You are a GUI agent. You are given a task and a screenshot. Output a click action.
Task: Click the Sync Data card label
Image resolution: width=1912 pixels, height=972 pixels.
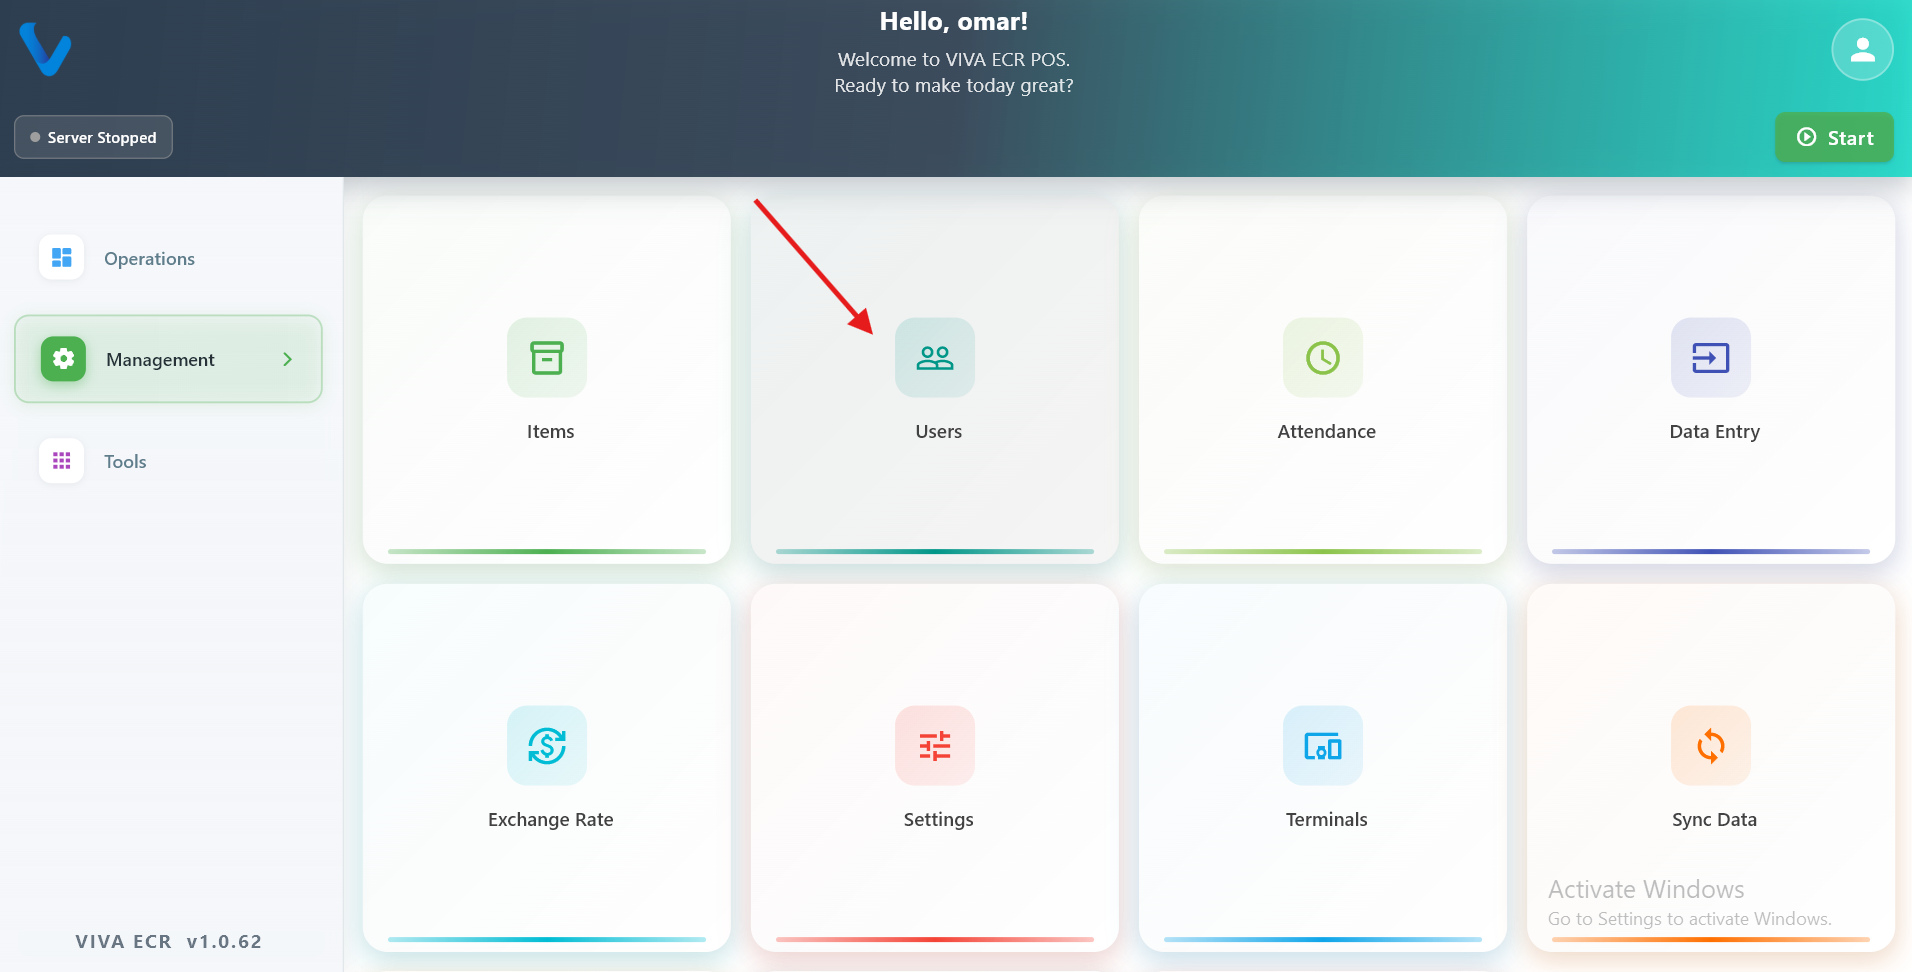click(1714, 820)
